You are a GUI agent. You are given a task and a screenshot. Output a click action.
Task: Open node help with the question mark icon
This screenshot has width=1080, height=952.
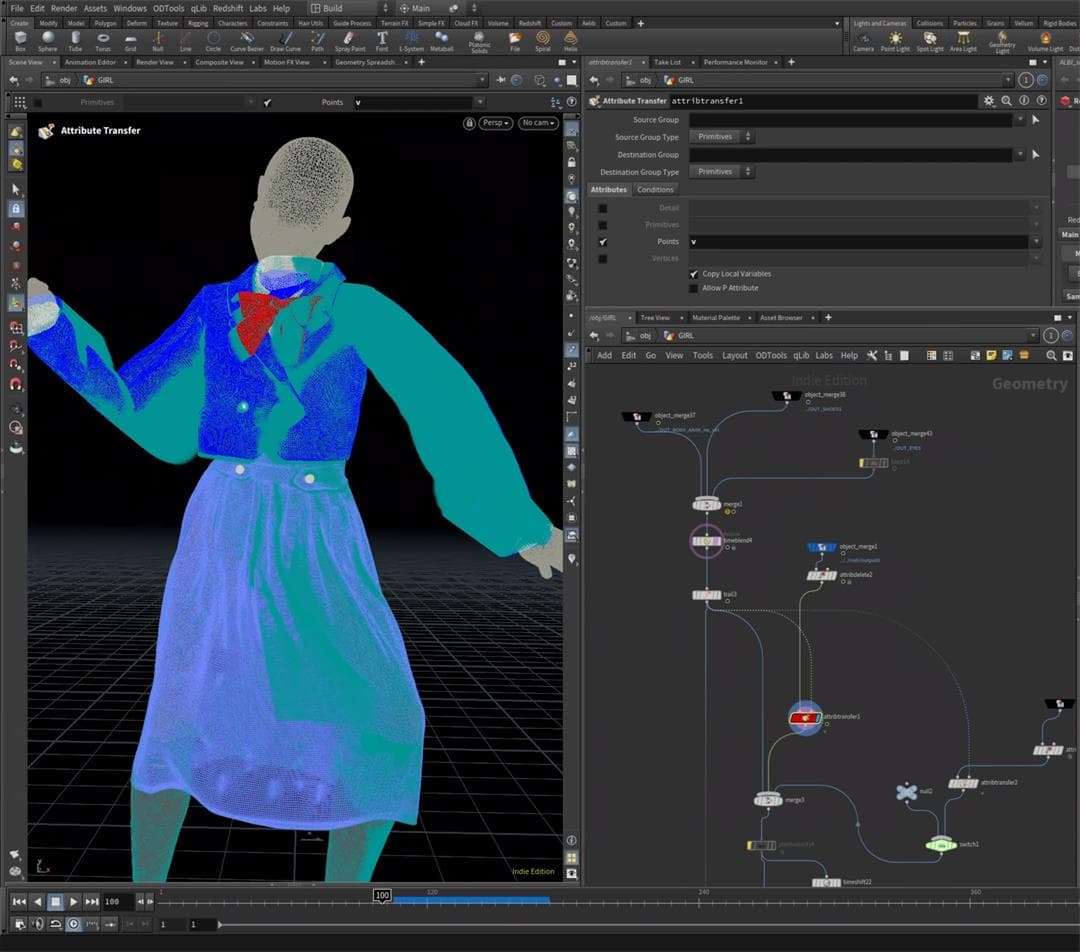[x=1041, y=101]
